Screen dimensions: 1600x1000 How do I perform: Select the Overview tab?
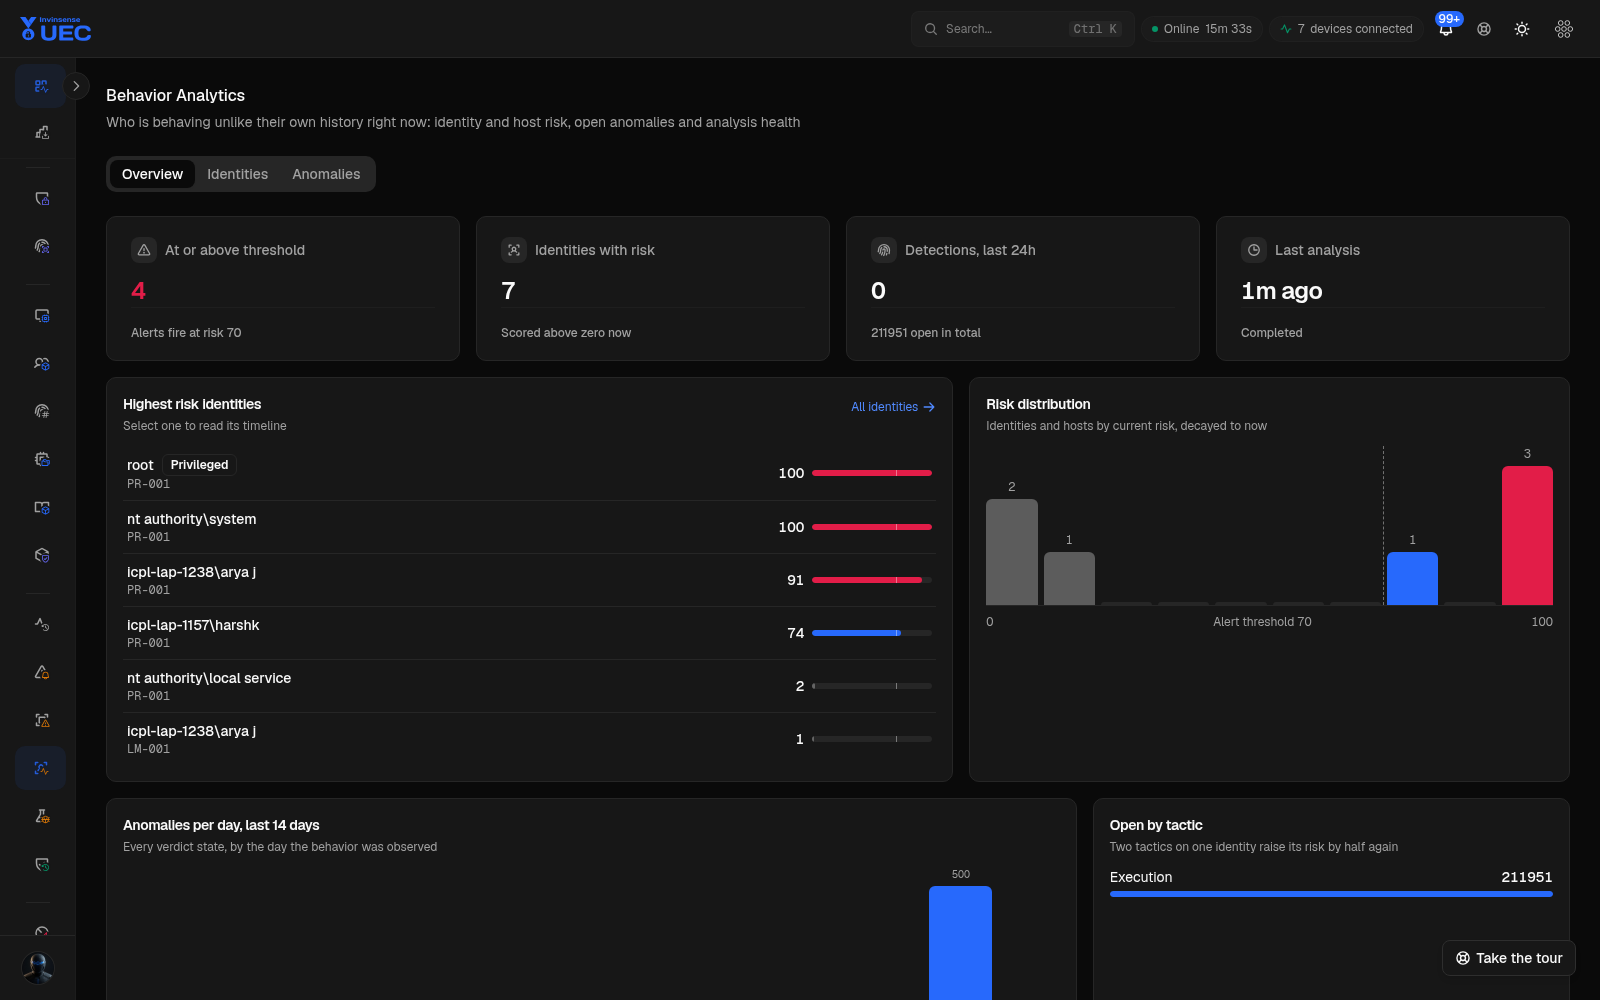(152, 174)
